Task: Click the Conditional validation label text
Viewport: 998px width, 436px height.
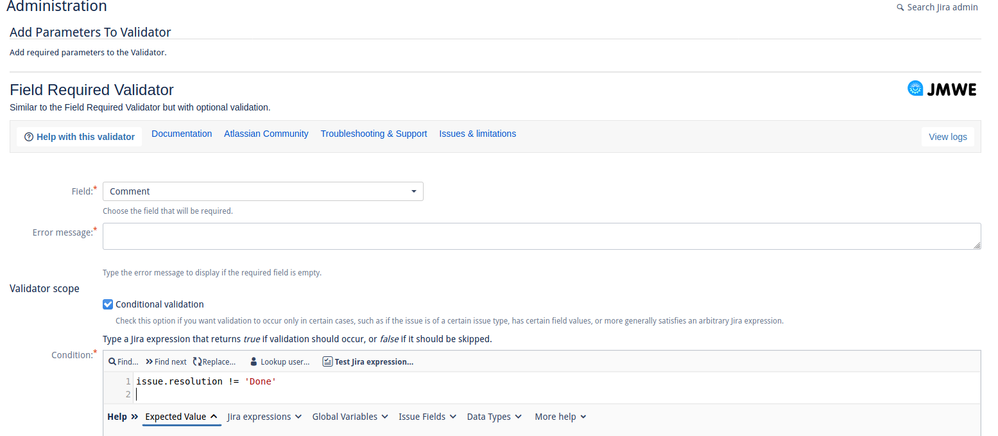Action: (x=160, y=304)
